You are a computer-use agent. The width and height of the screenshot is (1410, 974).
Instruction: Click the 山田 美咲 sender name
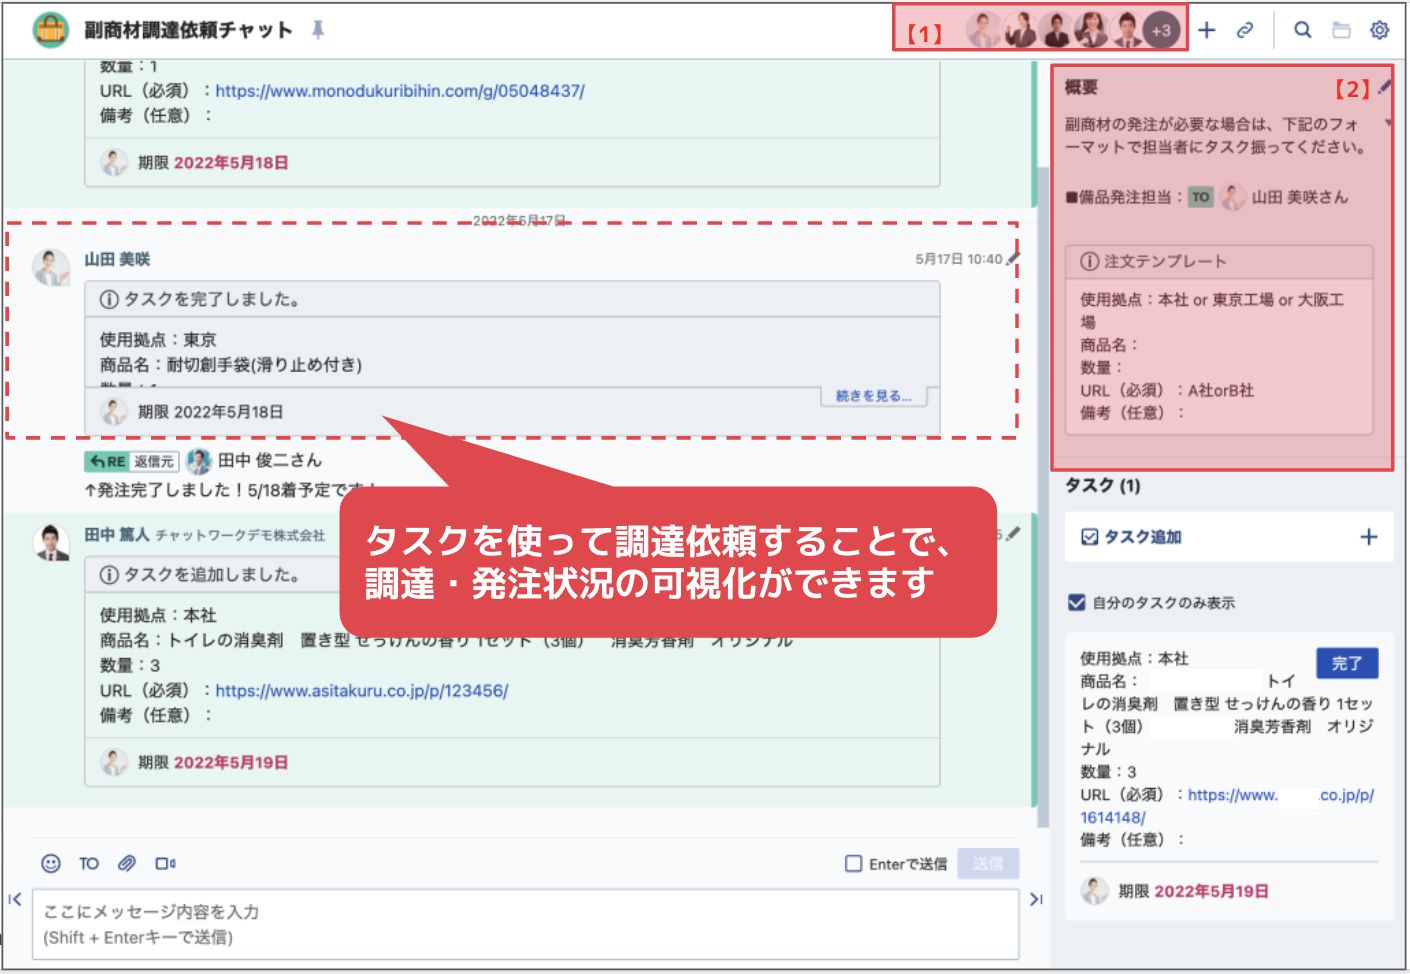(x=117, y=259)
